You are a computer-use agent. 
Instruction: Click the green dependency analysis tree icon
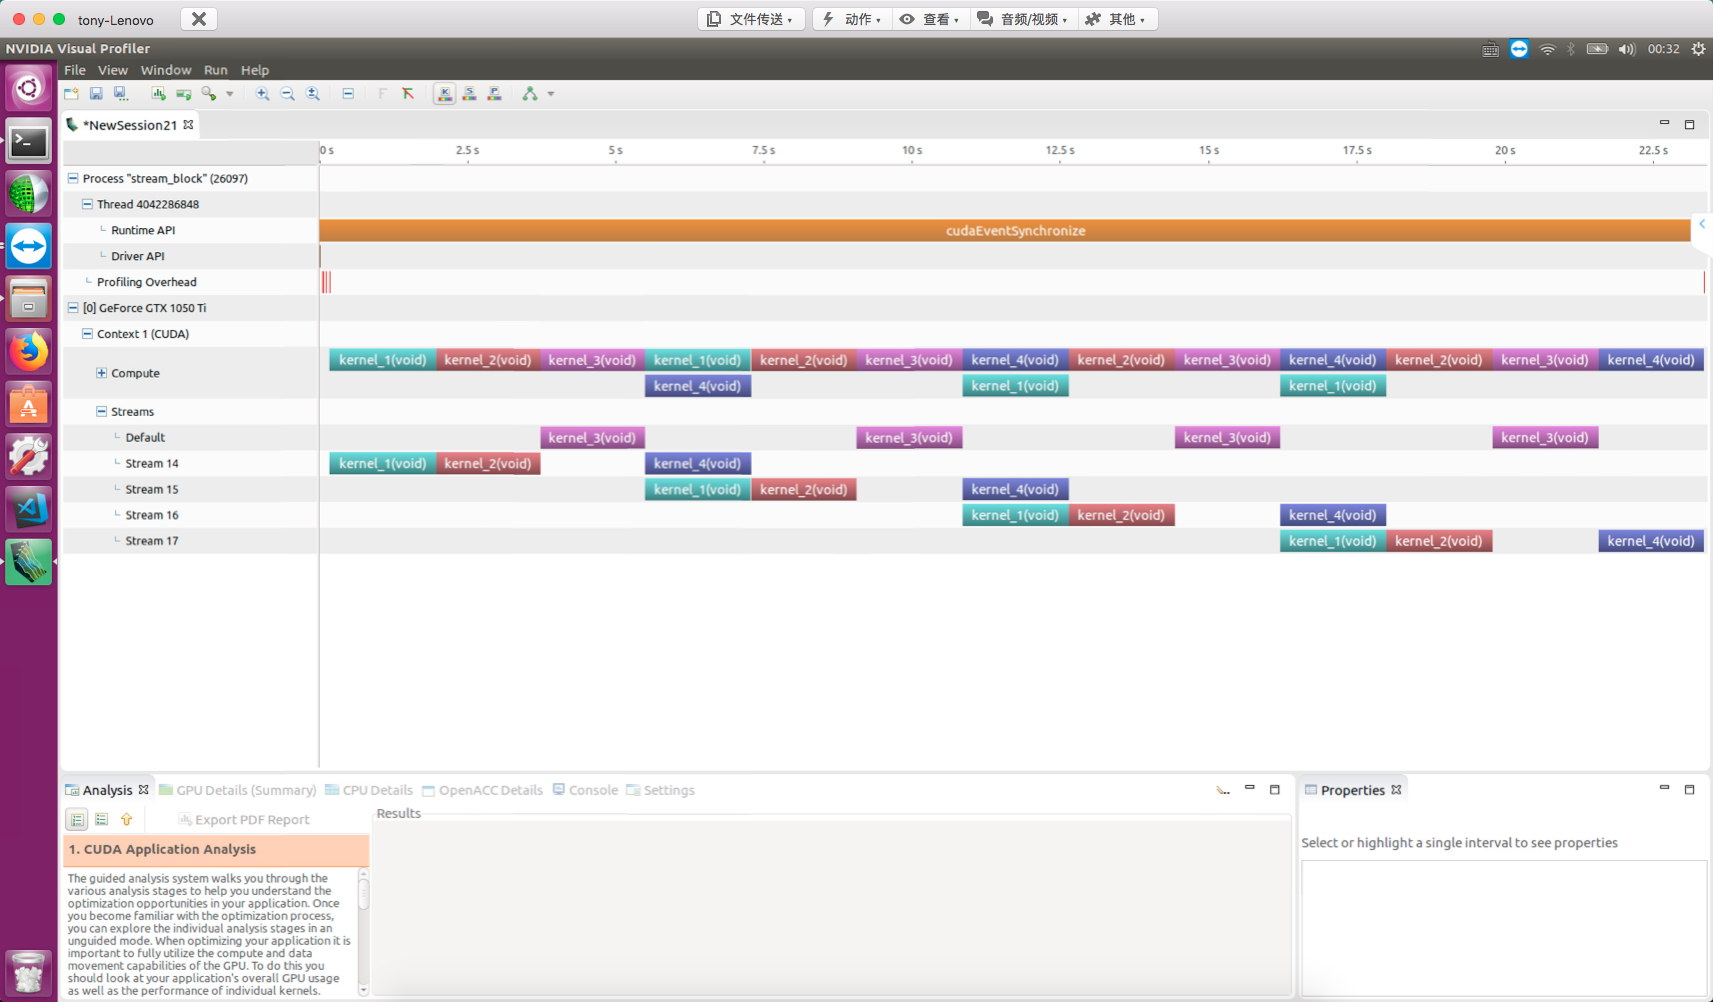(x=530, y=94)
